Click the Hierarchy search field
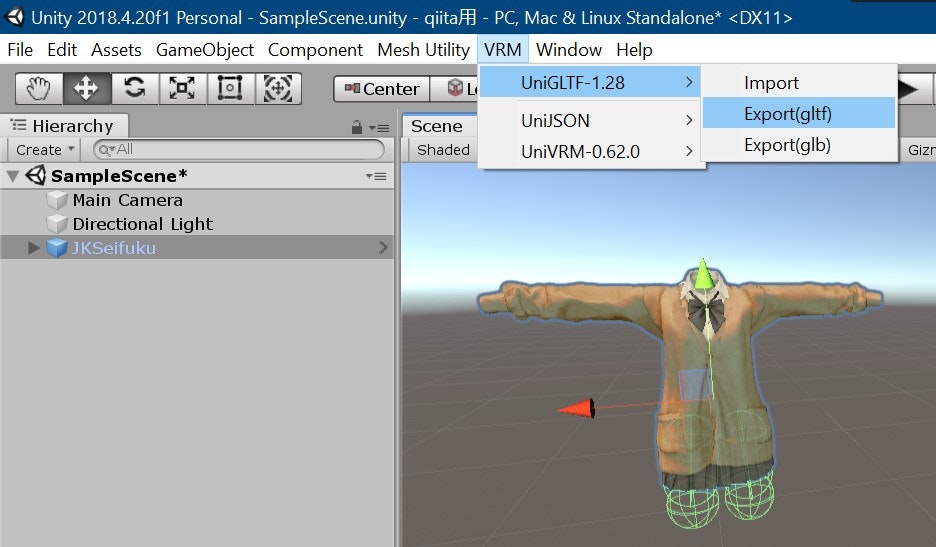Viewport: 936px width, 547px height. coord(239,149)
